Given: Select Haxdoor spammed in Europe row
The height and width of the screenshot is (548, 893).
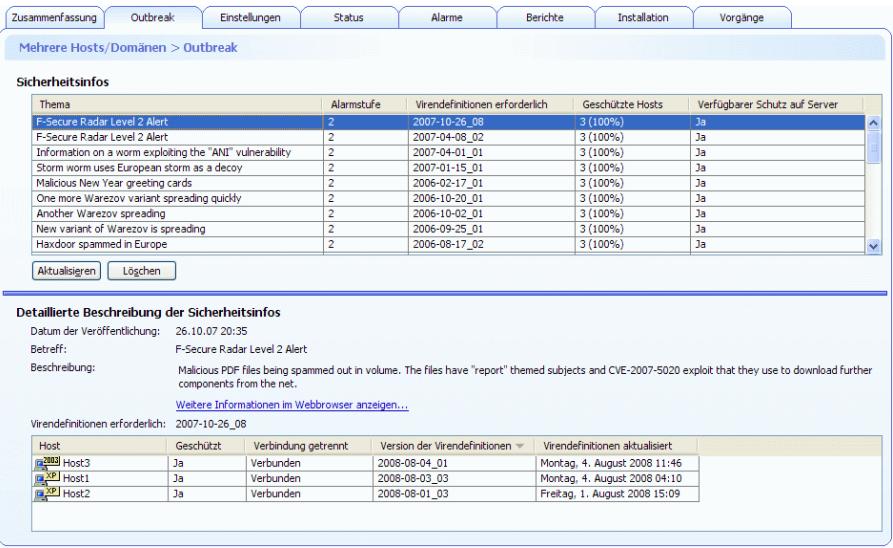Looking at the screenshot, I should tap(449, 245).
